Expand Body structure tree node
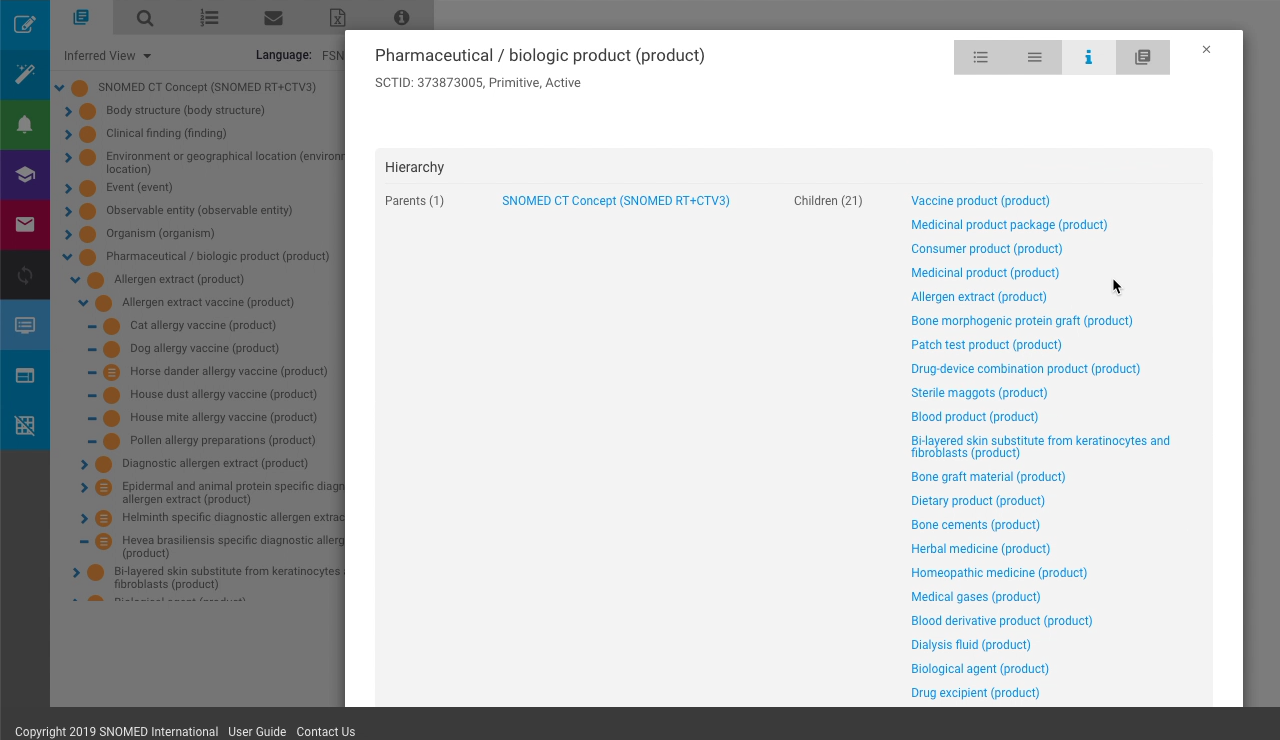The width and height of the screenshot is (1280, 740). [x=68, y=111]
